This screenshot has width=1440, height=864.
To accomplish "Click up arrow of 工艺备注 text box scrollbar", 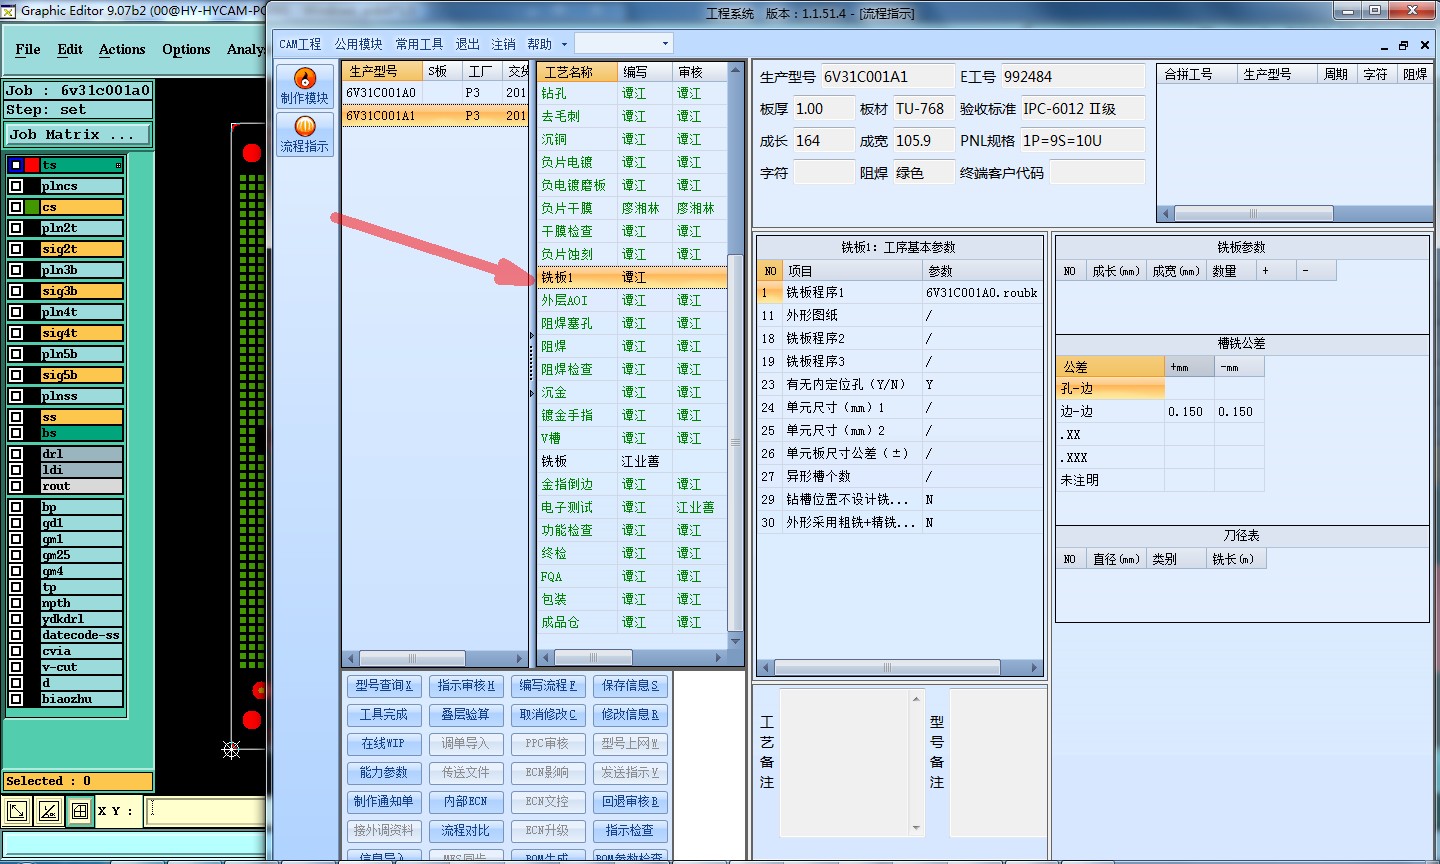I will point(916,699).
